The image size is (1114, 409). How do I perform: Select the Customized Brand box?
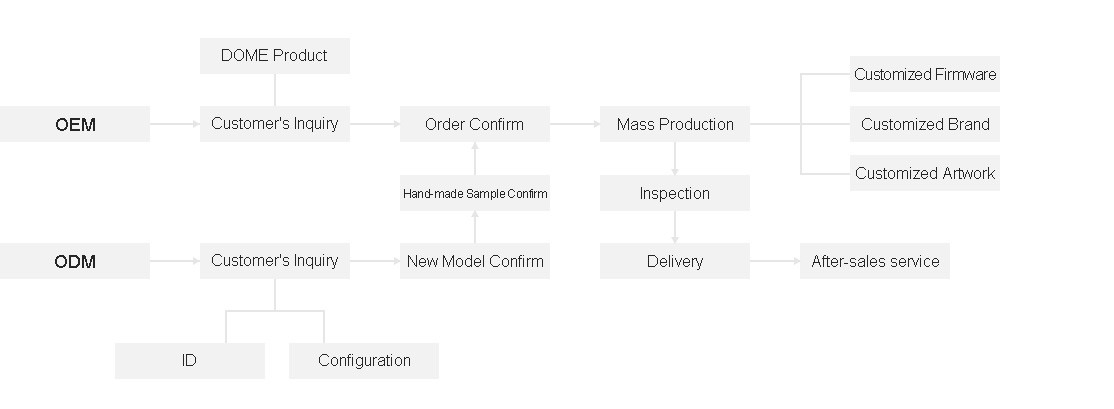pos(924,124)
